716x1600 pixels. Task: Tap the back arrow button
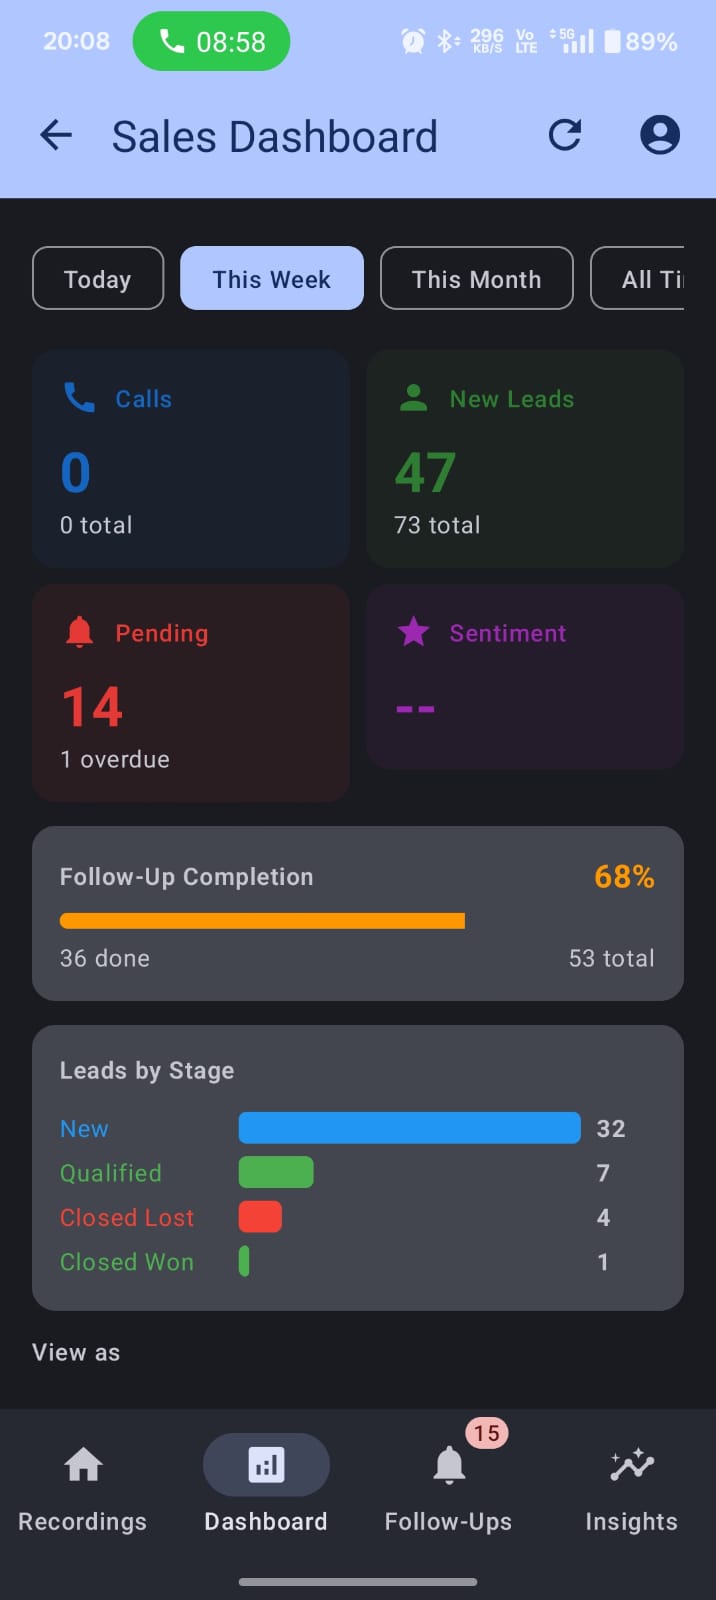(x=56, y=135)
